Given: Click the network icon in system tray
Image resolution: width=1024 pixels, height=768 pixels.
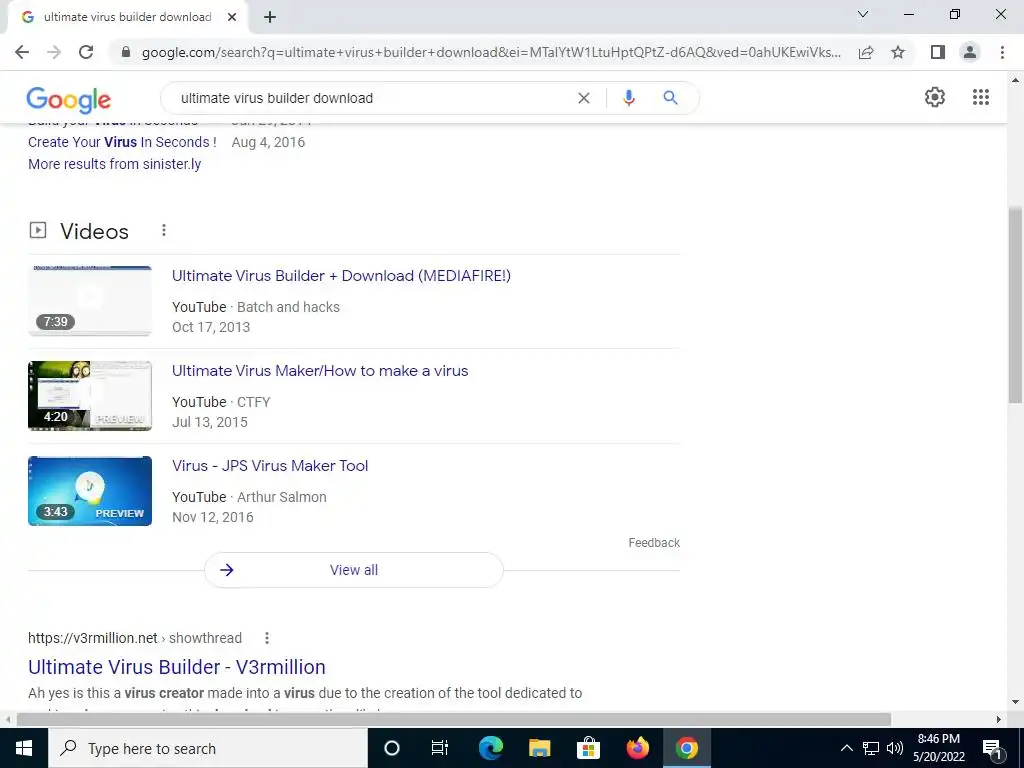Looking at the screenshot, I should 871,748.
